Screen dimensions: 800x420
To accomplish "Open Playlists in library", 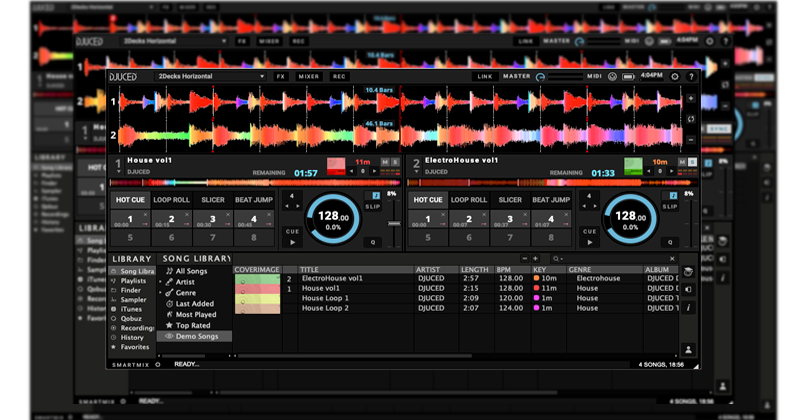I will coord(133,281).
